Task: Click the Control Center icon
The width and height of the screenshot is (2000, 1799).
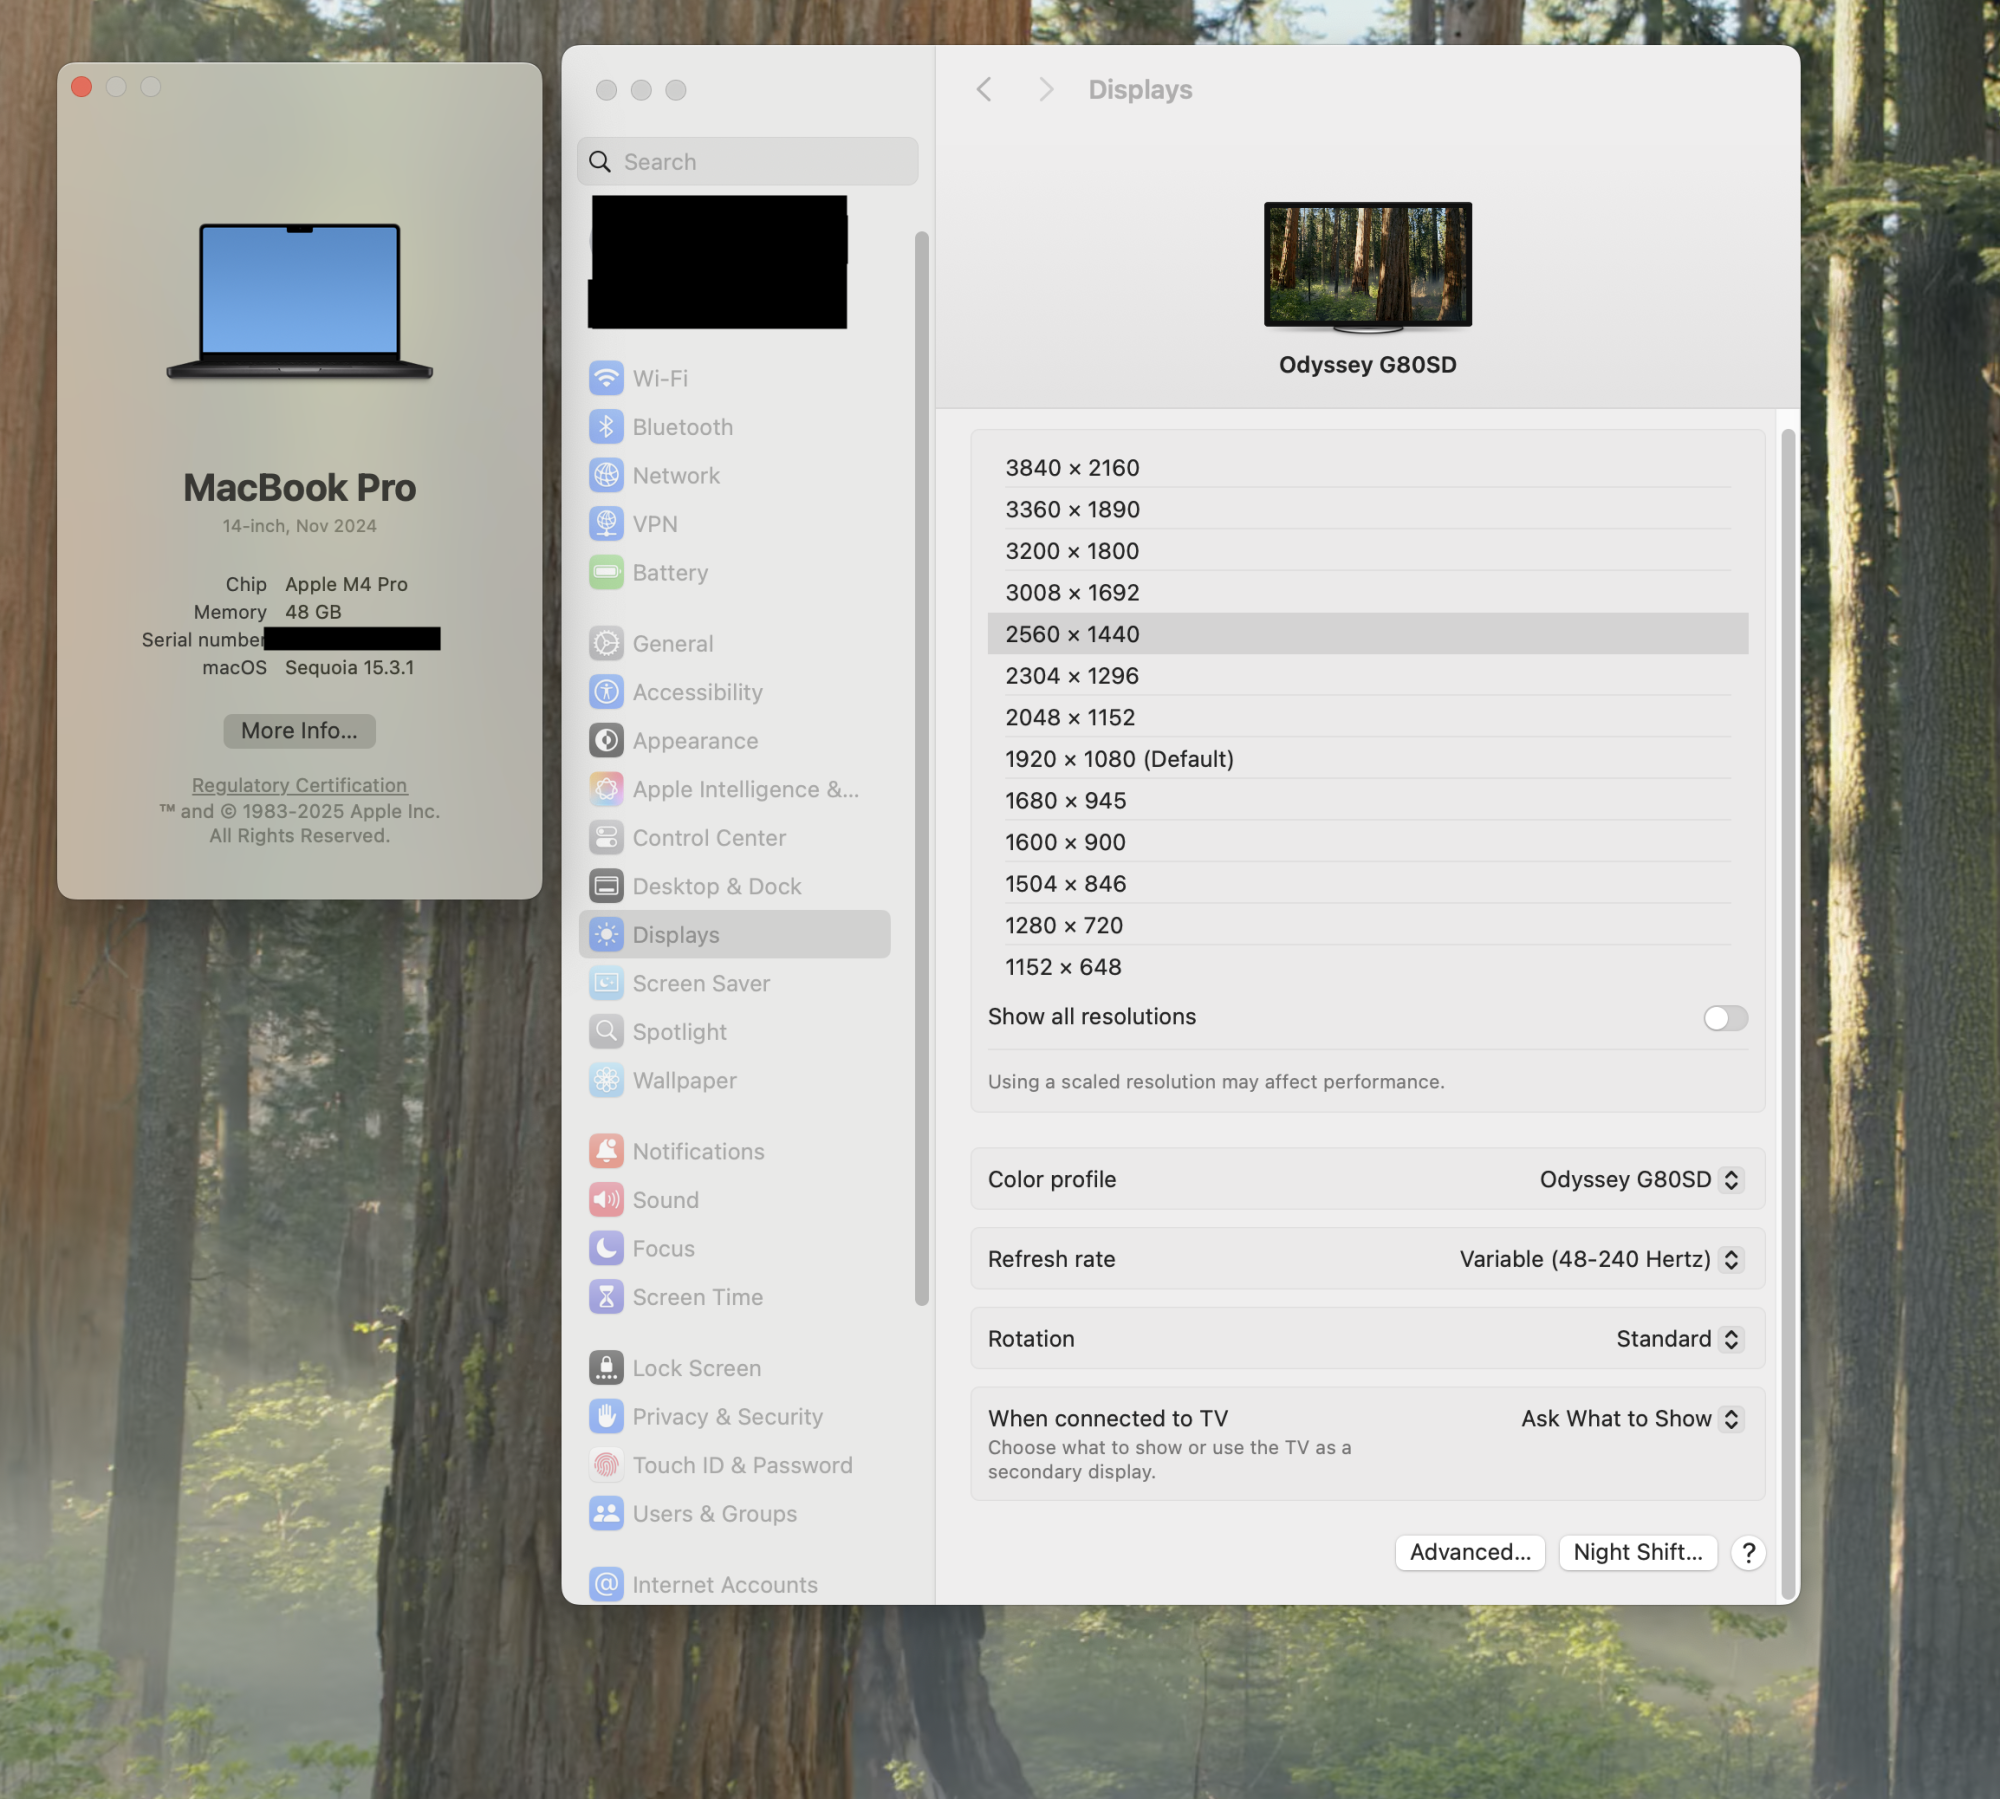Action: pyautogui.click(x=606, y=838)
